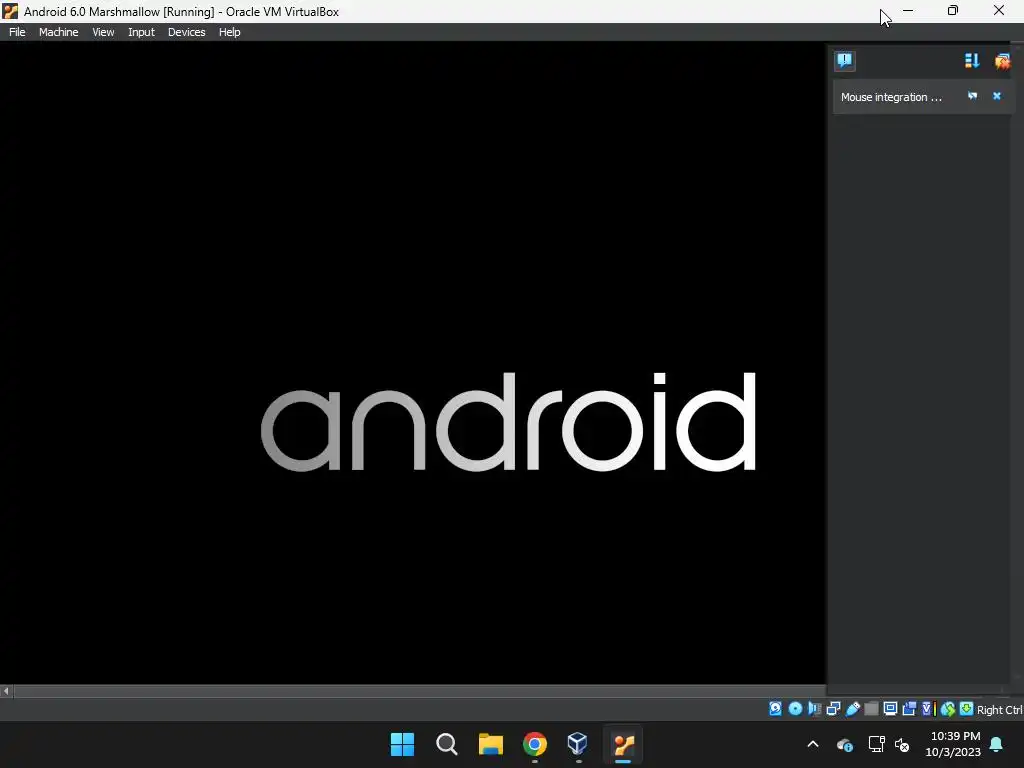Click the OneDrive cloud tray icon
Viewport: 1024px width, 768px height.
[x=844, y=744]
